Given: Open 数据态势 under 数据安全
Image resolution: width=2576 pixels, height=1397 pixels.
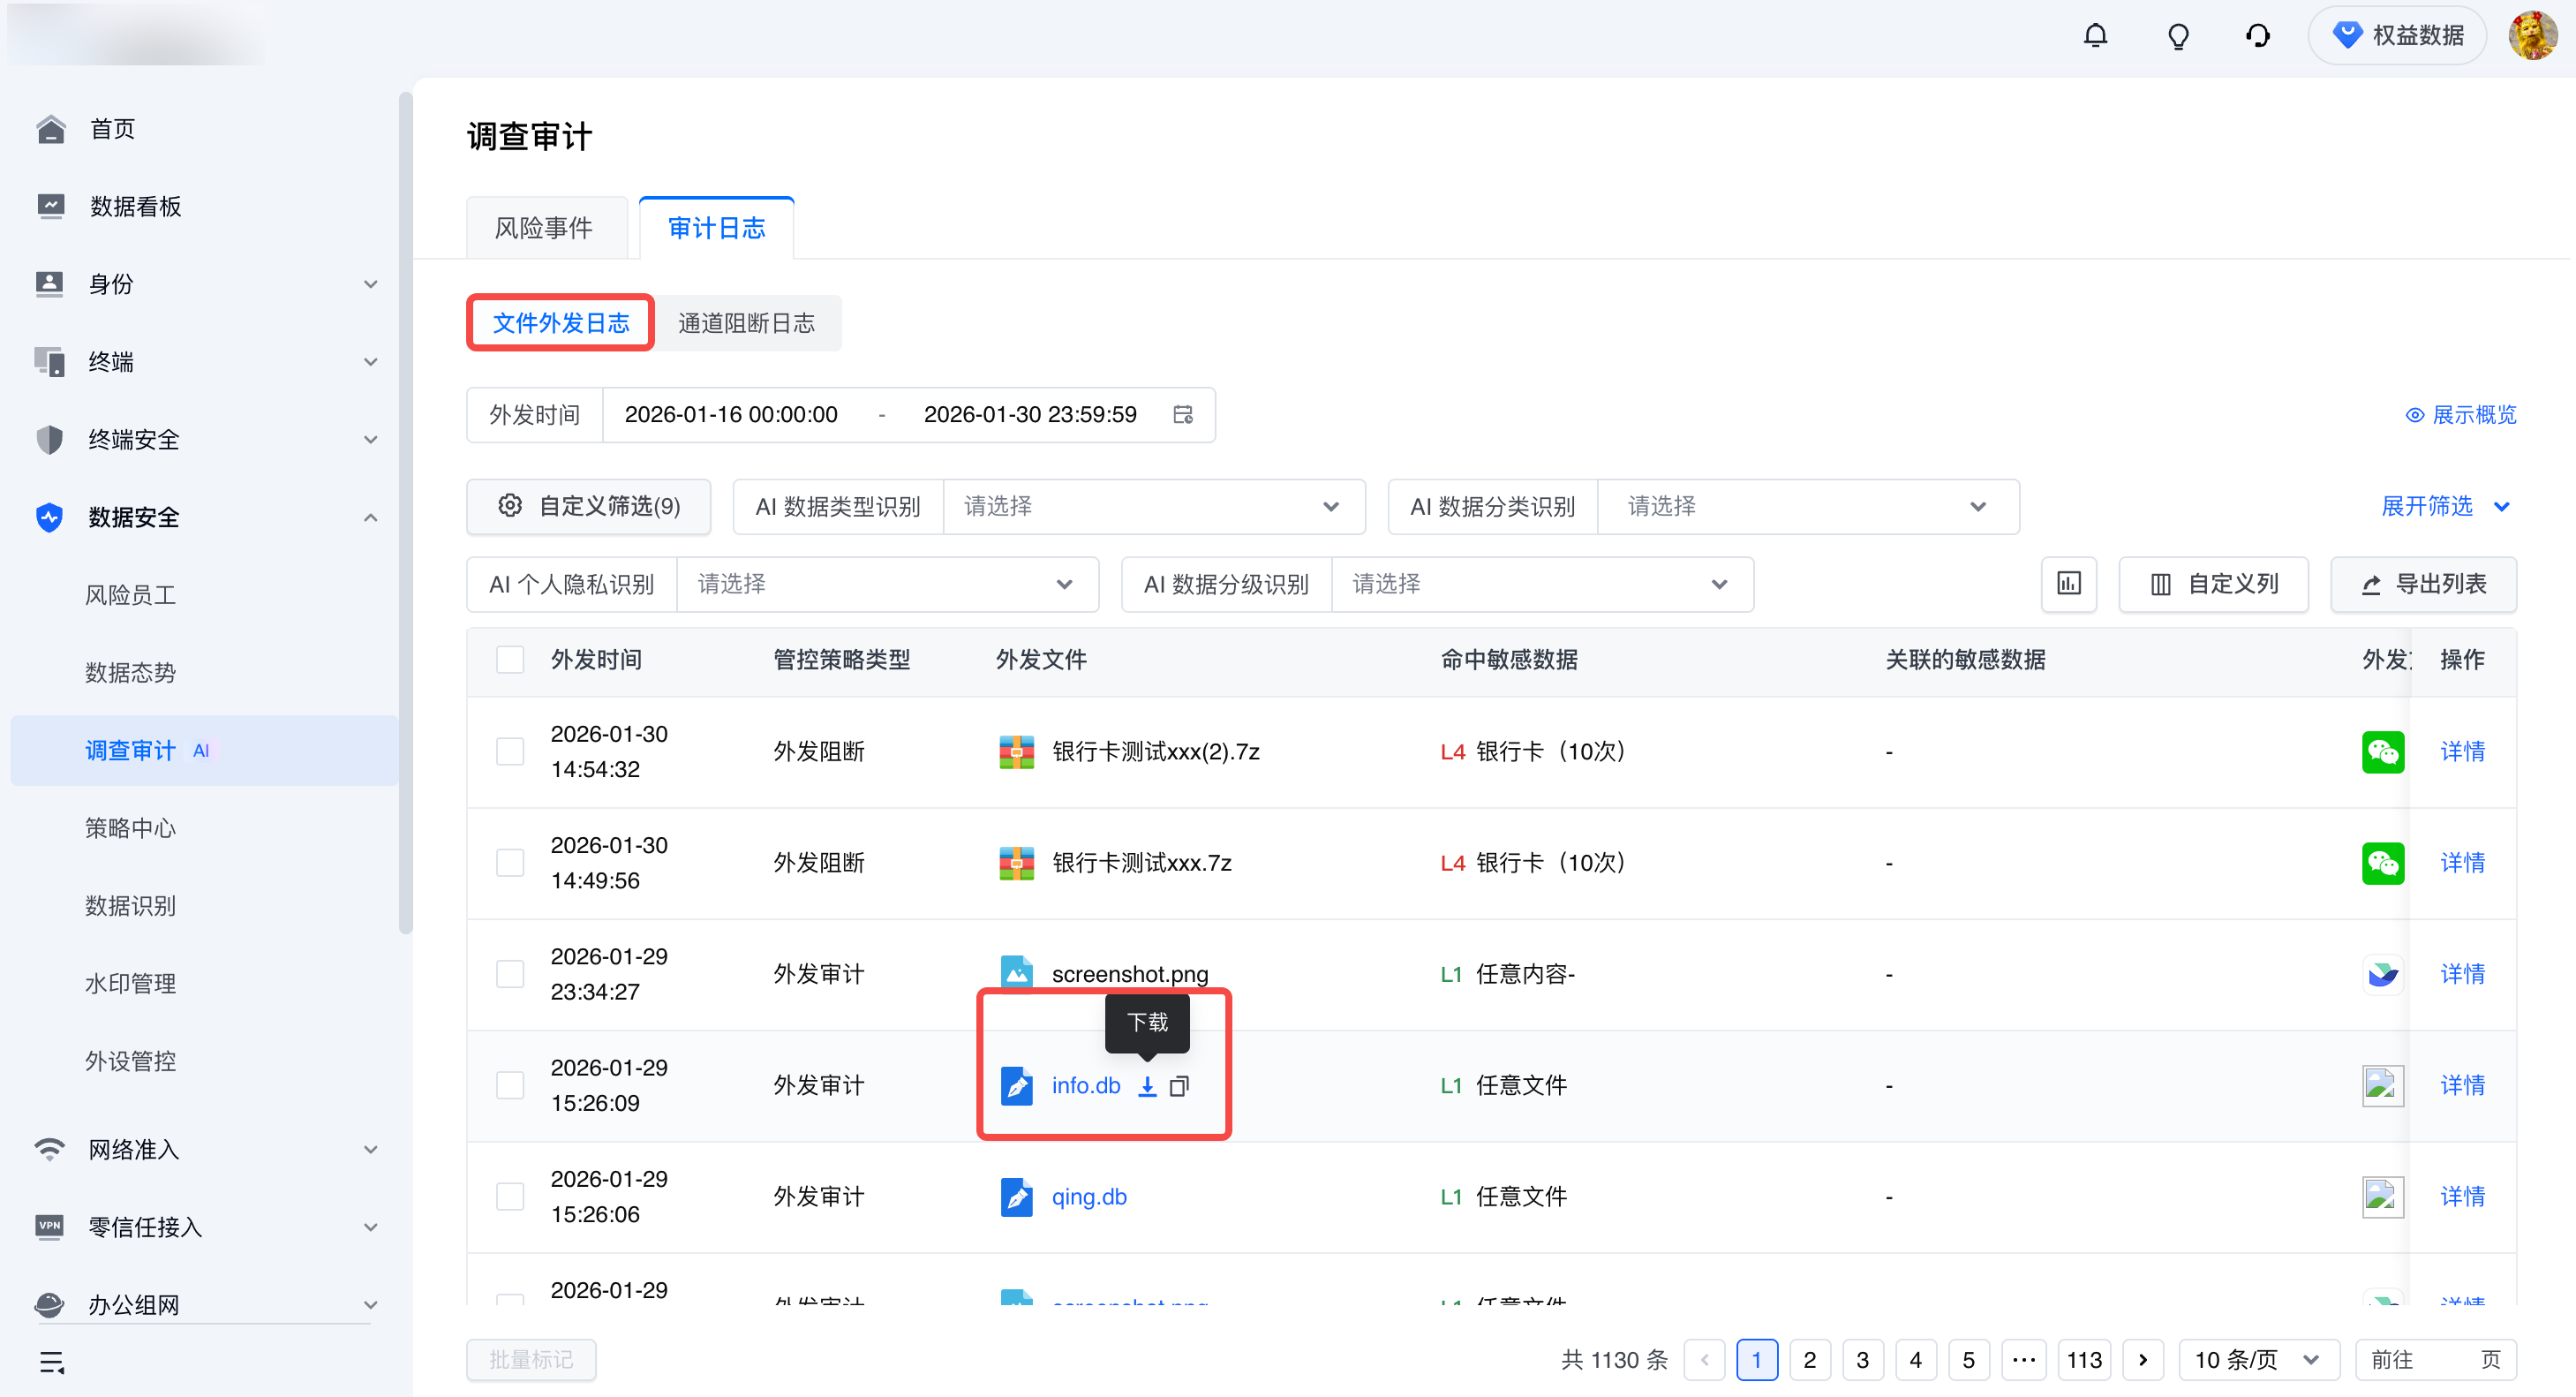Looking at the screenshot, I should [130, 672].
